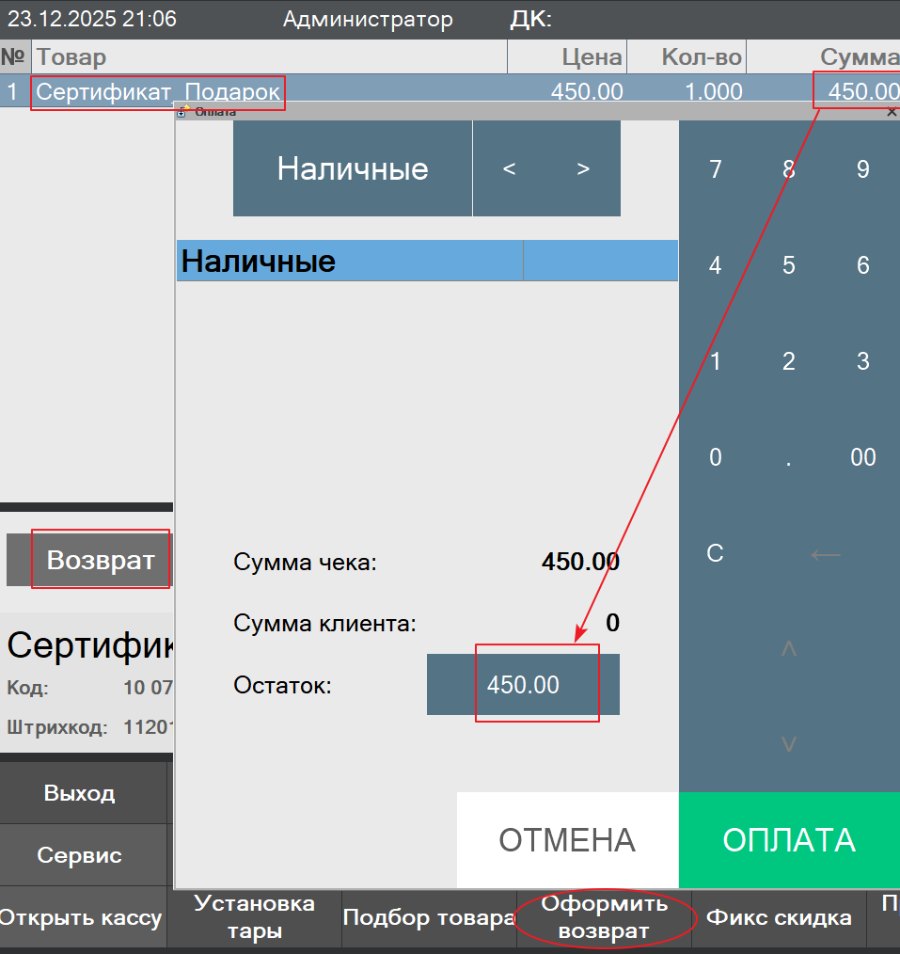Screen dimensions: 900x954
Task: Confirm payment with green ОПЛАТА button
Action: click(789, 840)
